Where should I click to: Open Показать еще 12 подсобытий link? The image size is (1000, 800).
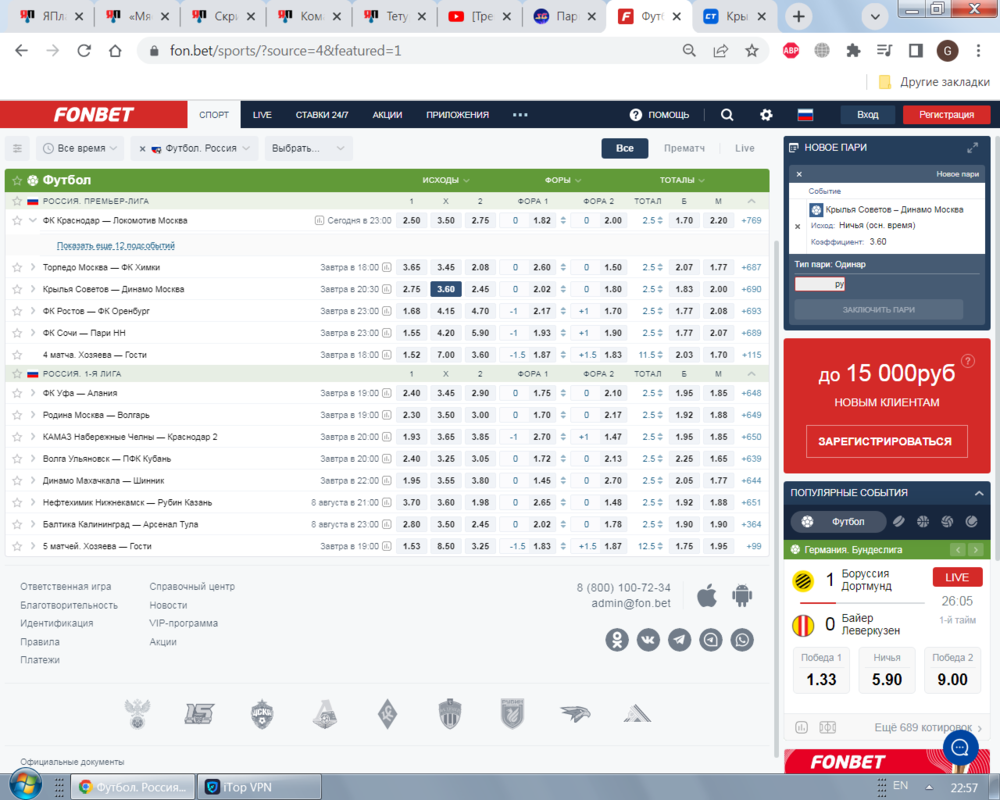tap(115, 246)
